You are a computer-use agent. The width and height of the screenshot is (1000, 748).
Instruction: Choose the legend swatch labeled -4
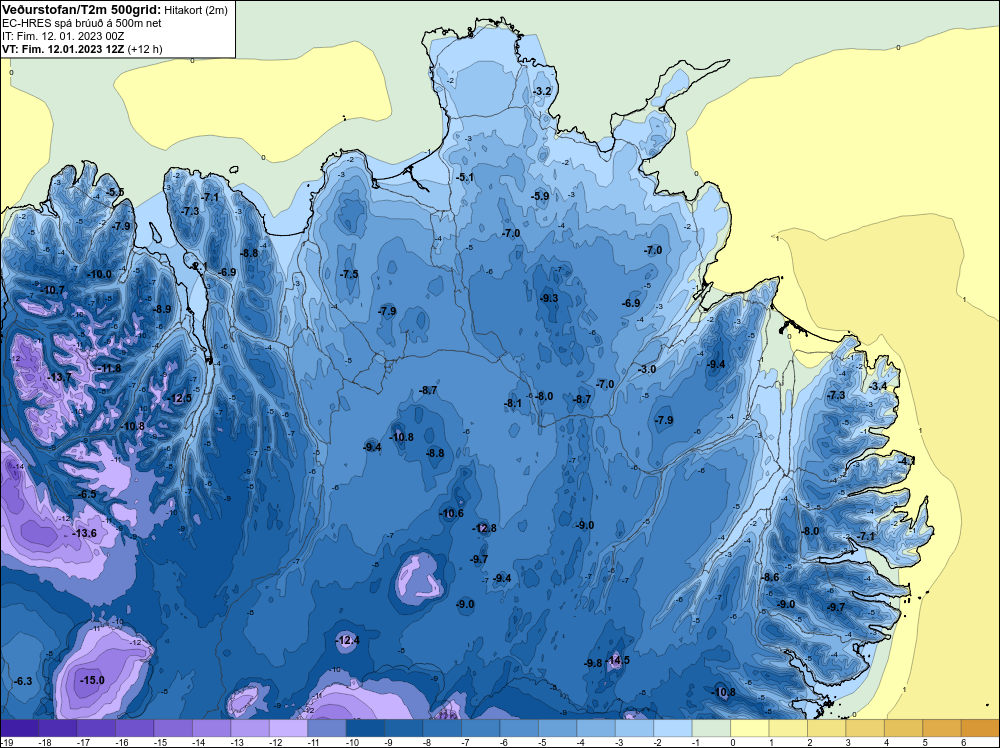point(596,728)
